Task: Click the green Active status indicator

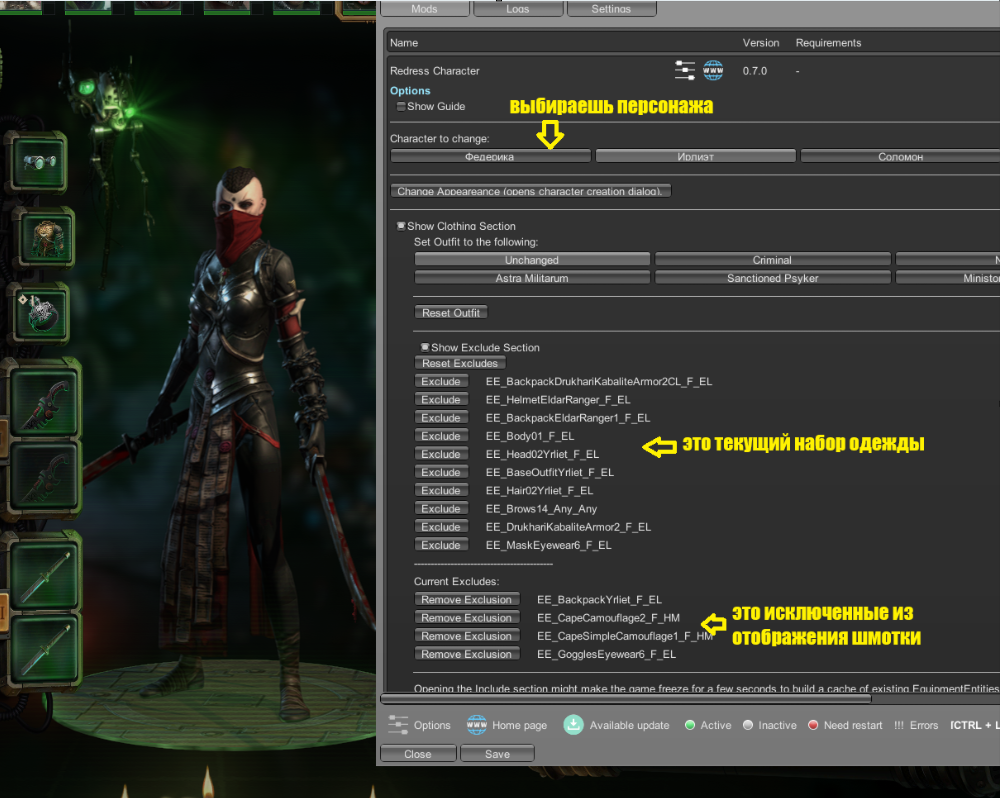Action: [689, 725]
